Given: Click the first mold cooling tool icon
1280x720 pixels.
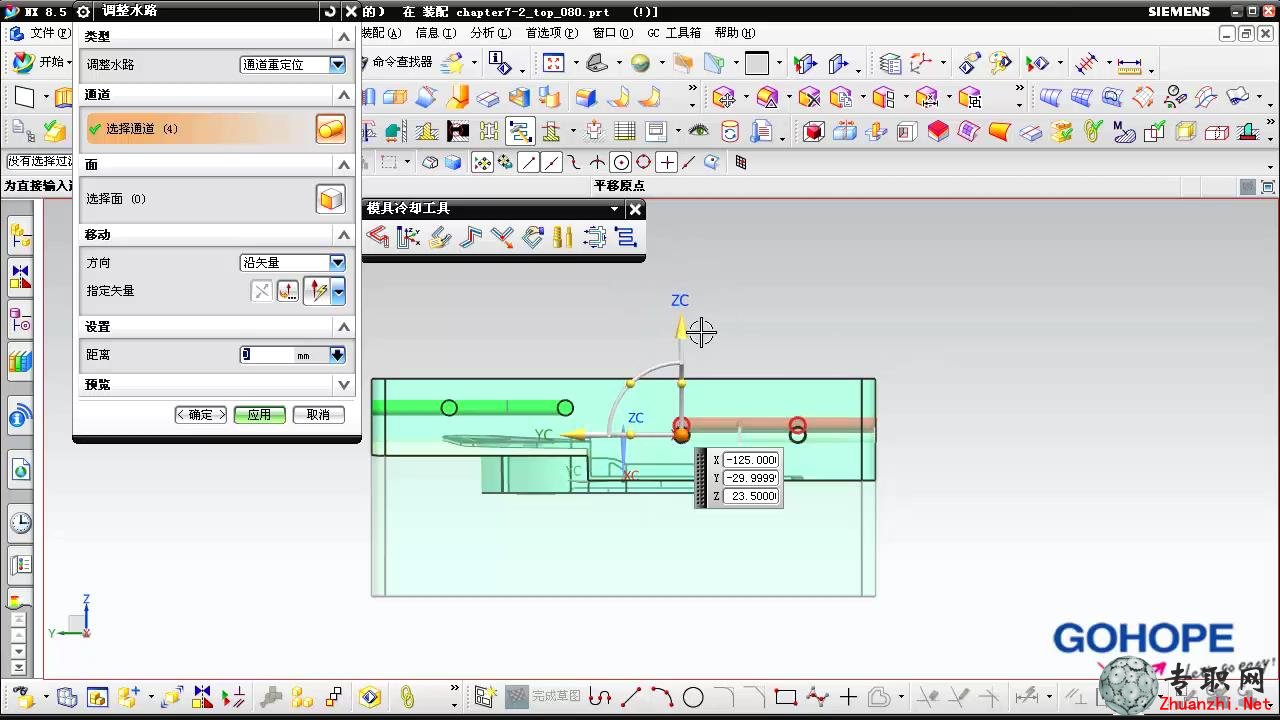Looking at the screenshot, I should point(378,237).
